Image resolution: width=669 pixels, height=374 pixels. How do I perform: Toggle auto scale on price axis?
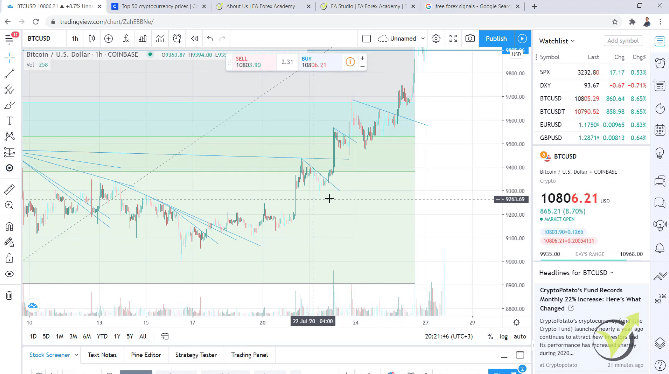(520, 336)
